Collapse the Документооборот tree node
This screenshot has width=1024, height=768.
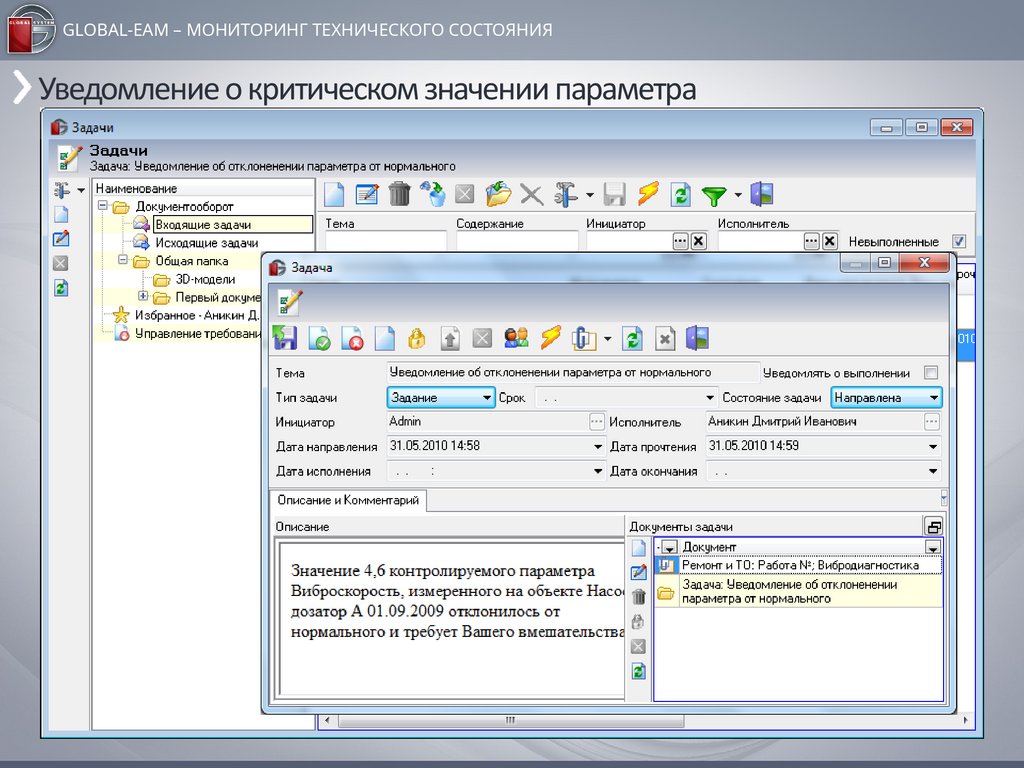[x=102, y=207]
